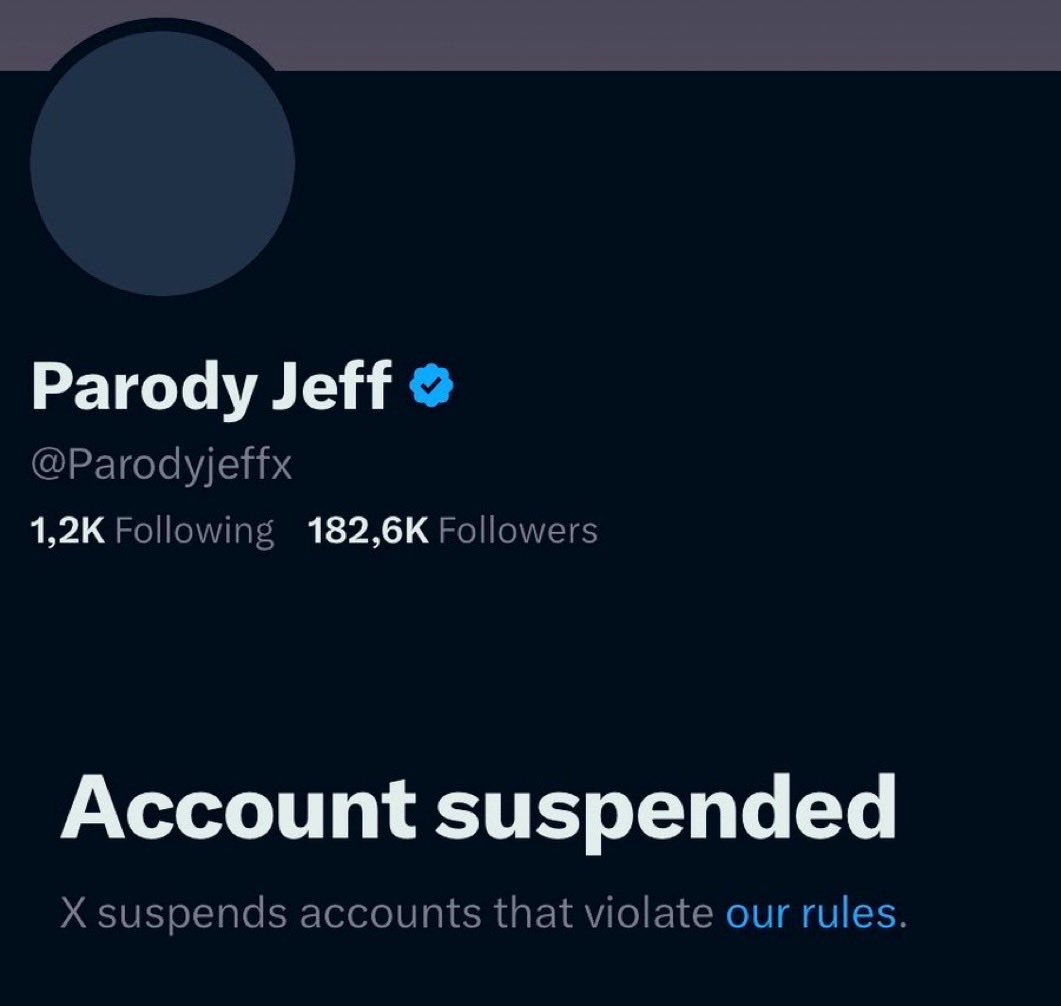
Task: Click the word 'our' in blue link
Action: [757, 915]
